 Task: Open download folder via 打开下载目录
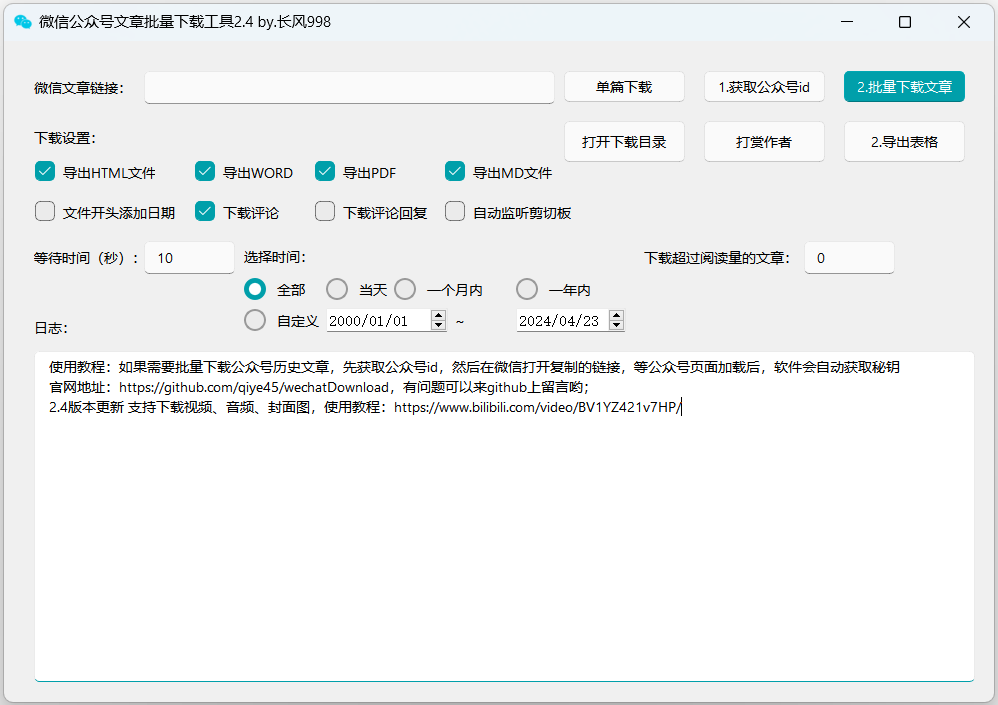(624, 142)
